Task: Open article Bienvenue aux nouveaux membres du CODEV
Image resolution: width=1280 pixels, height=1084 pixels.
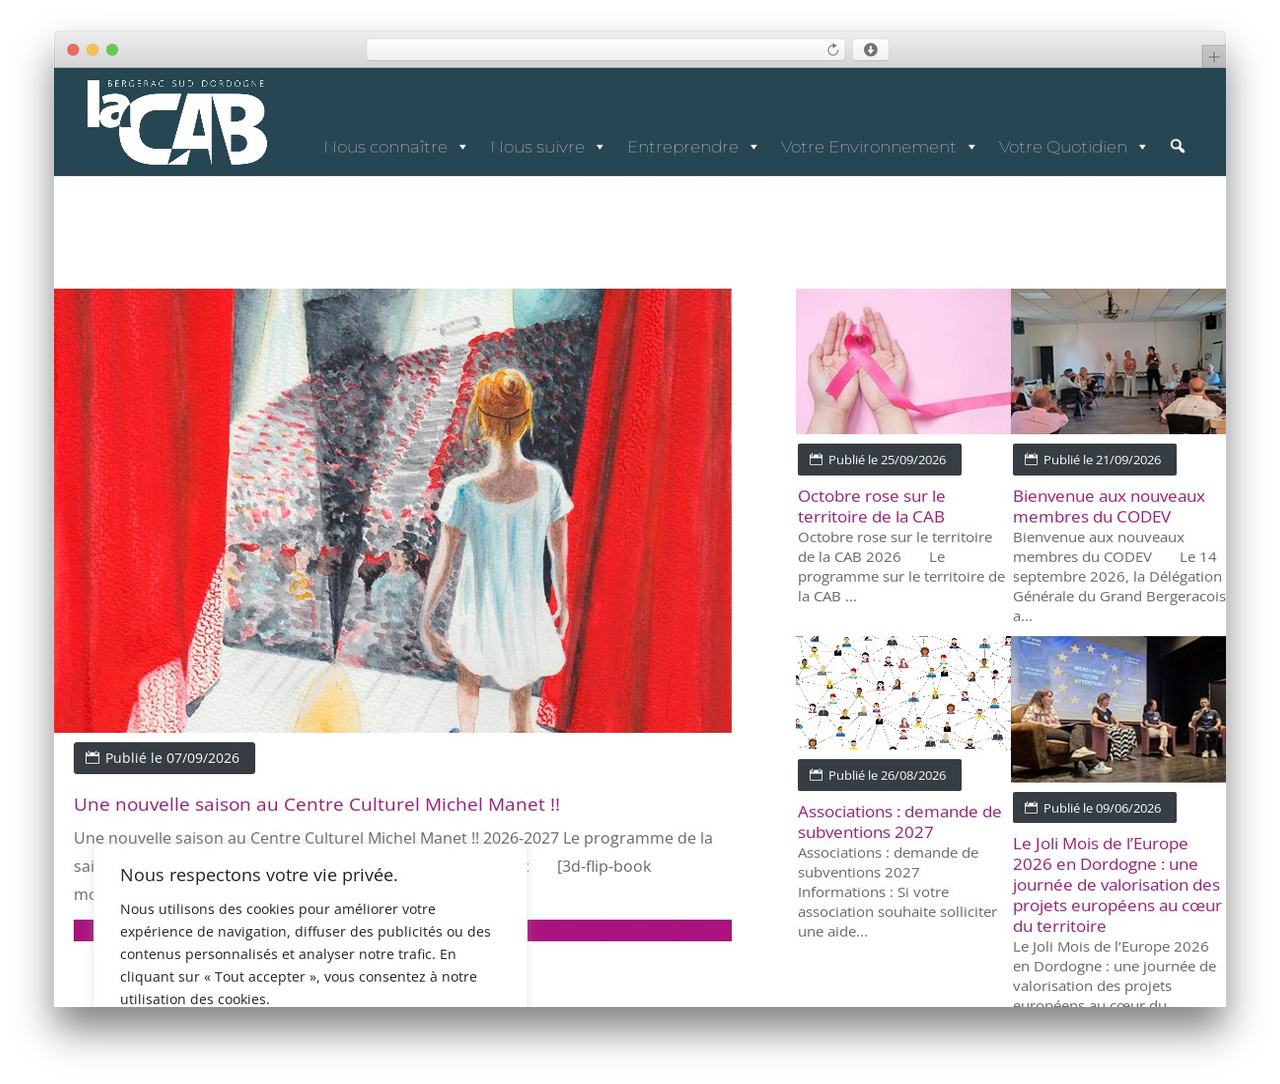Action: coord(1109,506)
